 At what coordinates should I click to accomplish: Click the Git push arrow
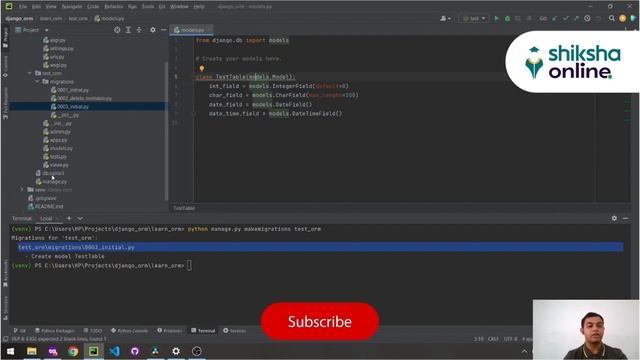pos(576,18)
